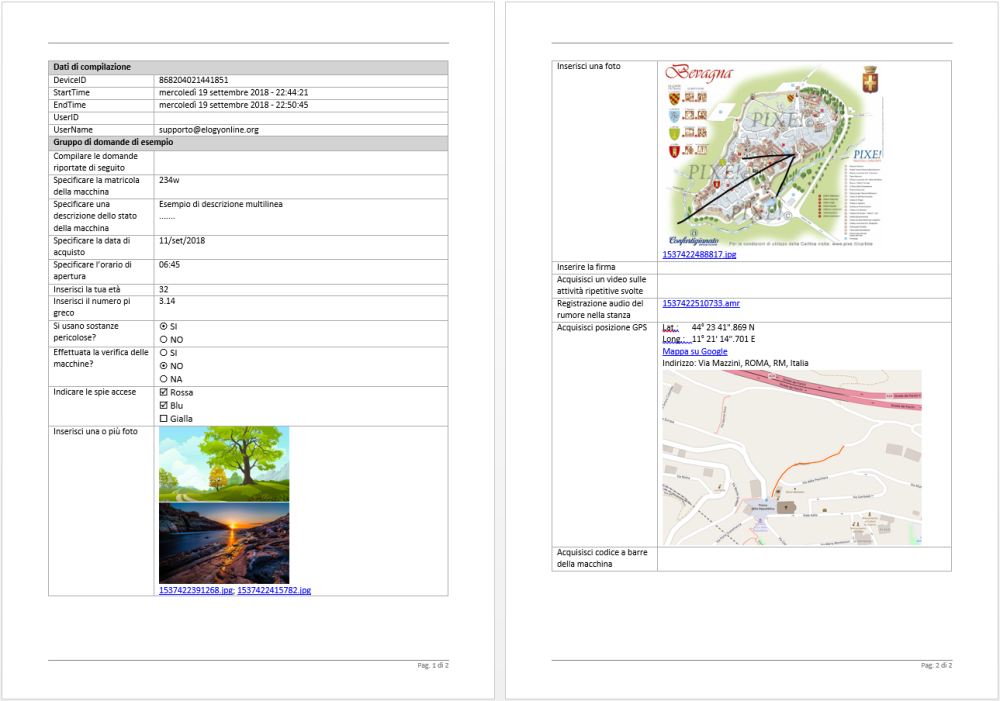Choose NA for verifica delle macchine
This screenshot has width=1000, height=701.
pos(163,379)
